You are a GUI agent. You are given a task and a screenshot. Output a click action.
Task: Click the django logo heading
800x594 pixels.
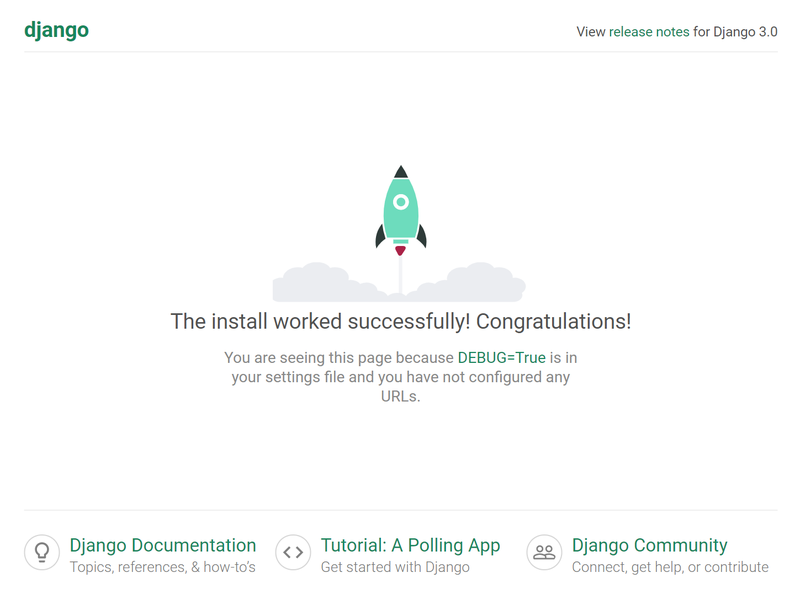pyautogui.click(x=57, y=31)
